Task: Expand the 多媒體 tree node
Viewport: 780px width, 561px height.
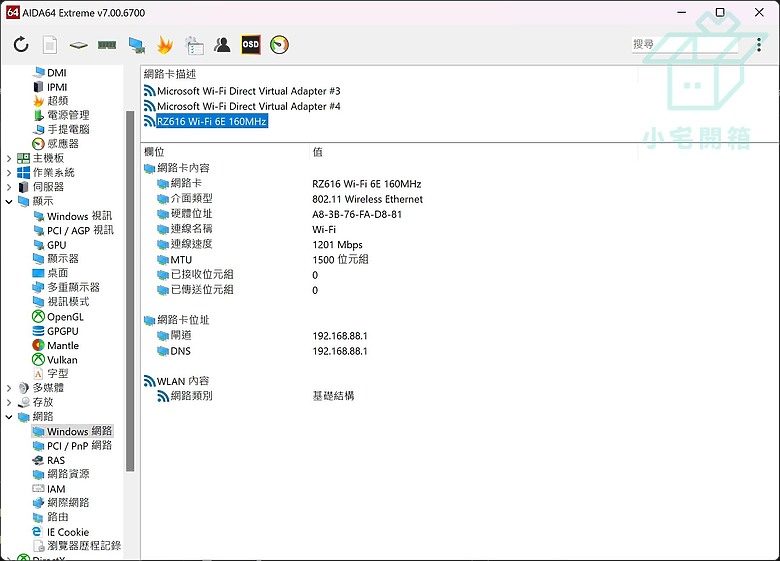Action: [8, 388]
